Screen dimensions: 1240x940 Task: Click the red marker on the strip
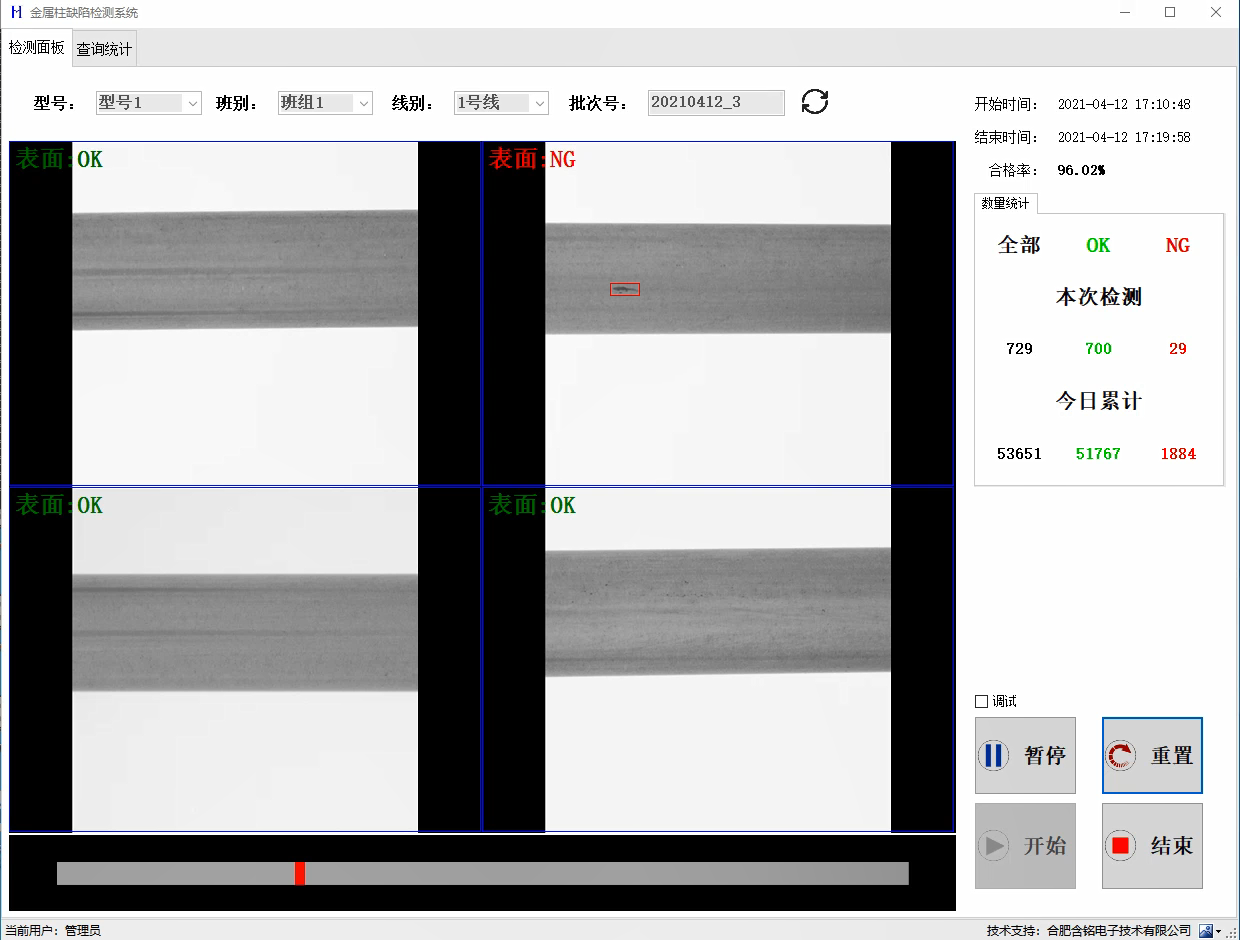pyautogui.click(x=299, y=873)
